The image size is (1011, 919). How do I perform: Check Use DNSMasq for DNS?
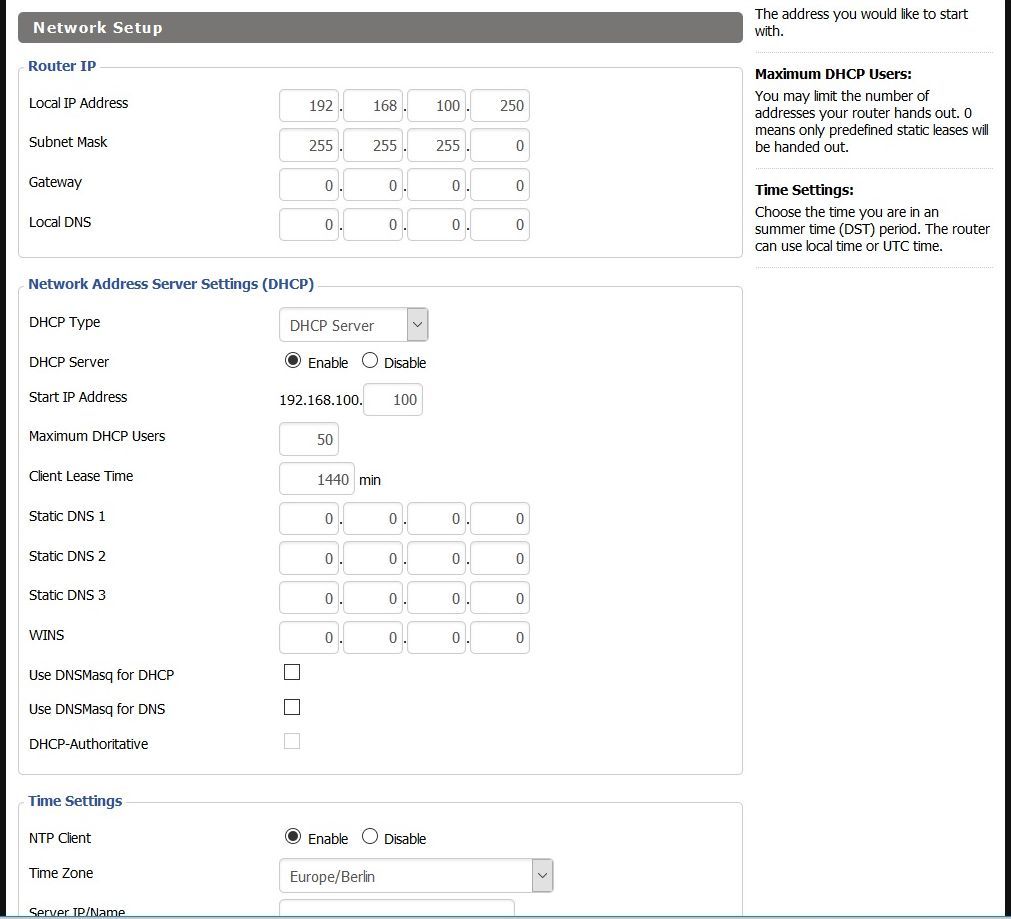point(292,707)
